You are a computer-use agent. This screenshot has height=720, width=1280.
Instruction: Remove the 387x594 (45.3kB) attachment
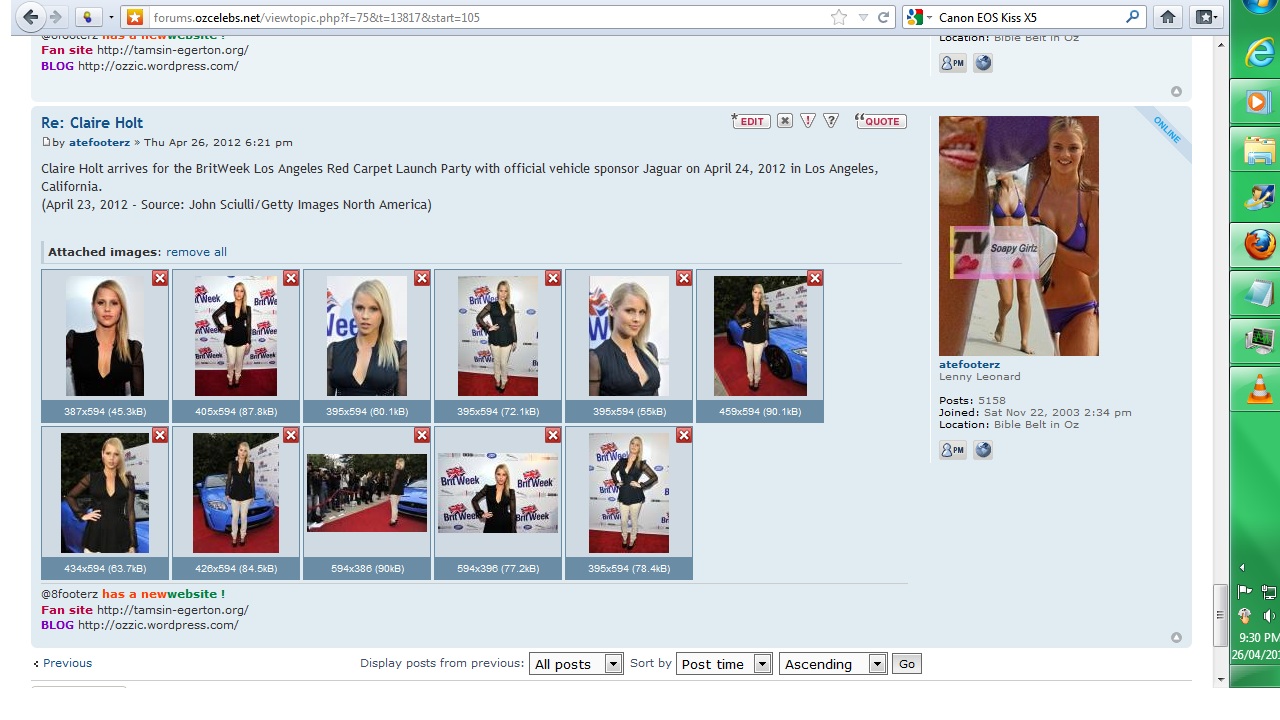click(x=160, y=278)
